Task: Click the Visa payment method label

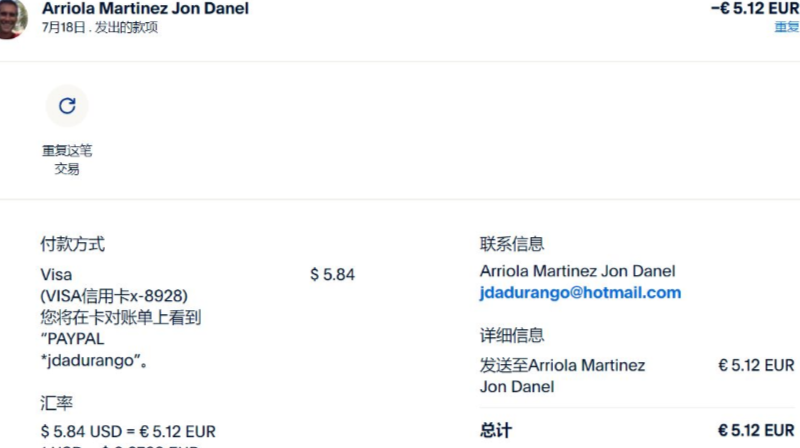Action: click(x=56, y=274)
